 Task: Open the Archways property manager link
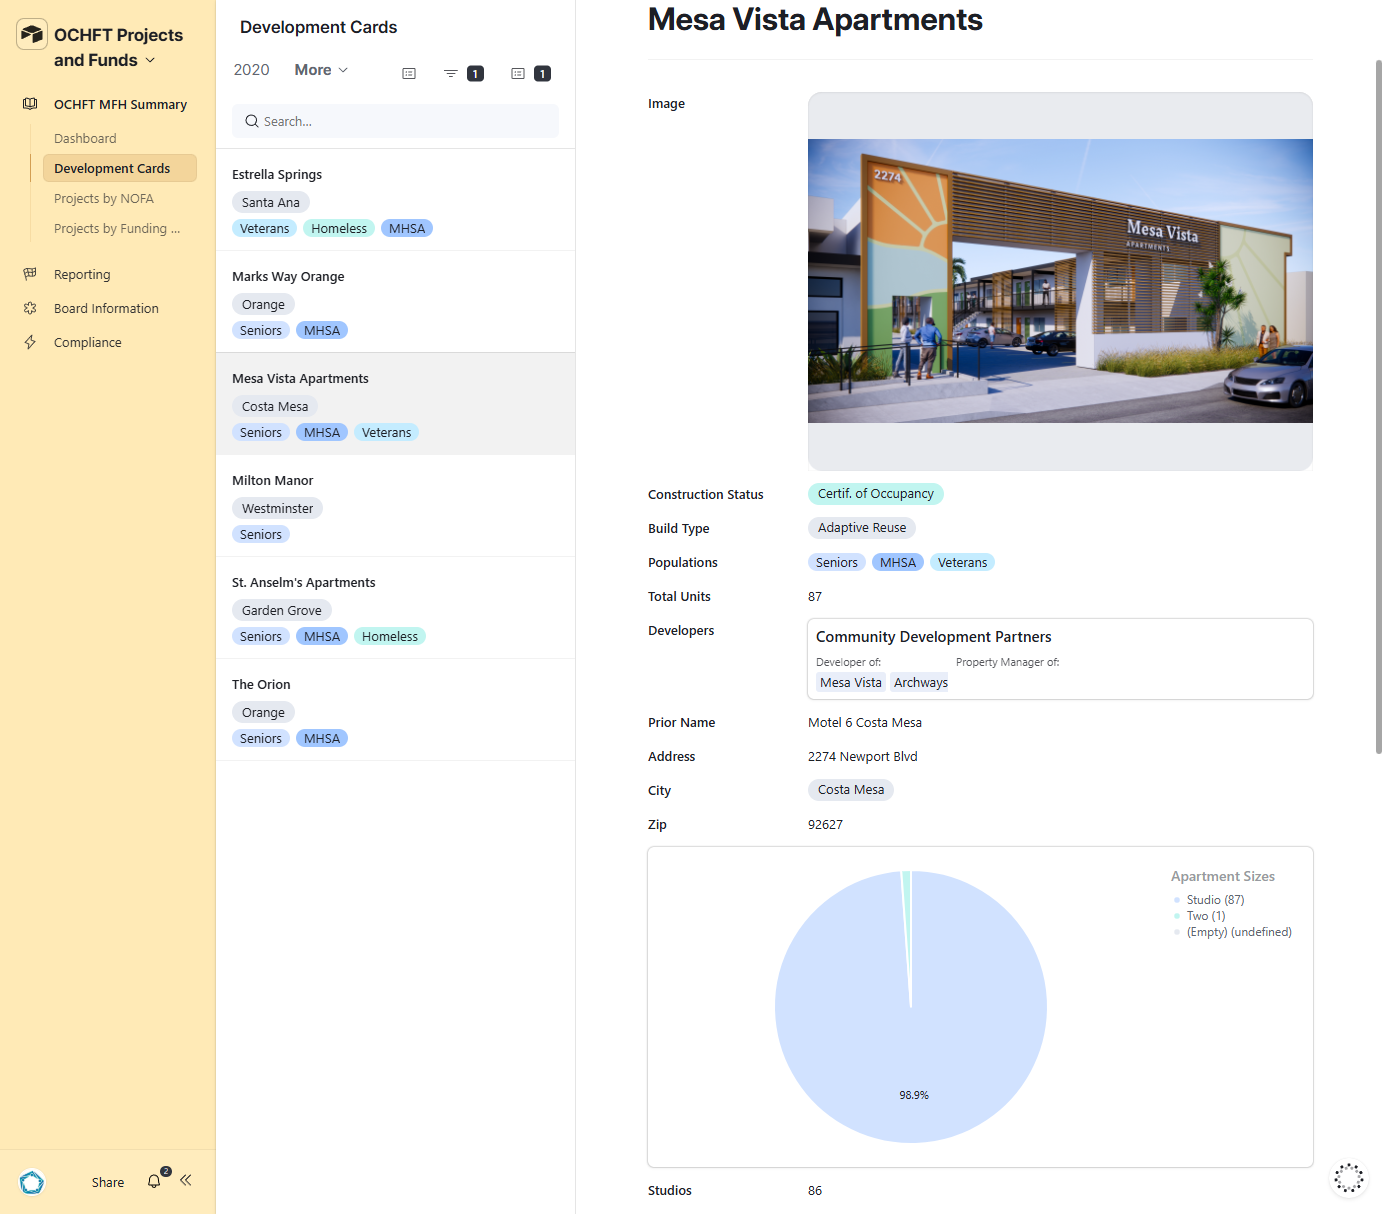click(920, 683)
